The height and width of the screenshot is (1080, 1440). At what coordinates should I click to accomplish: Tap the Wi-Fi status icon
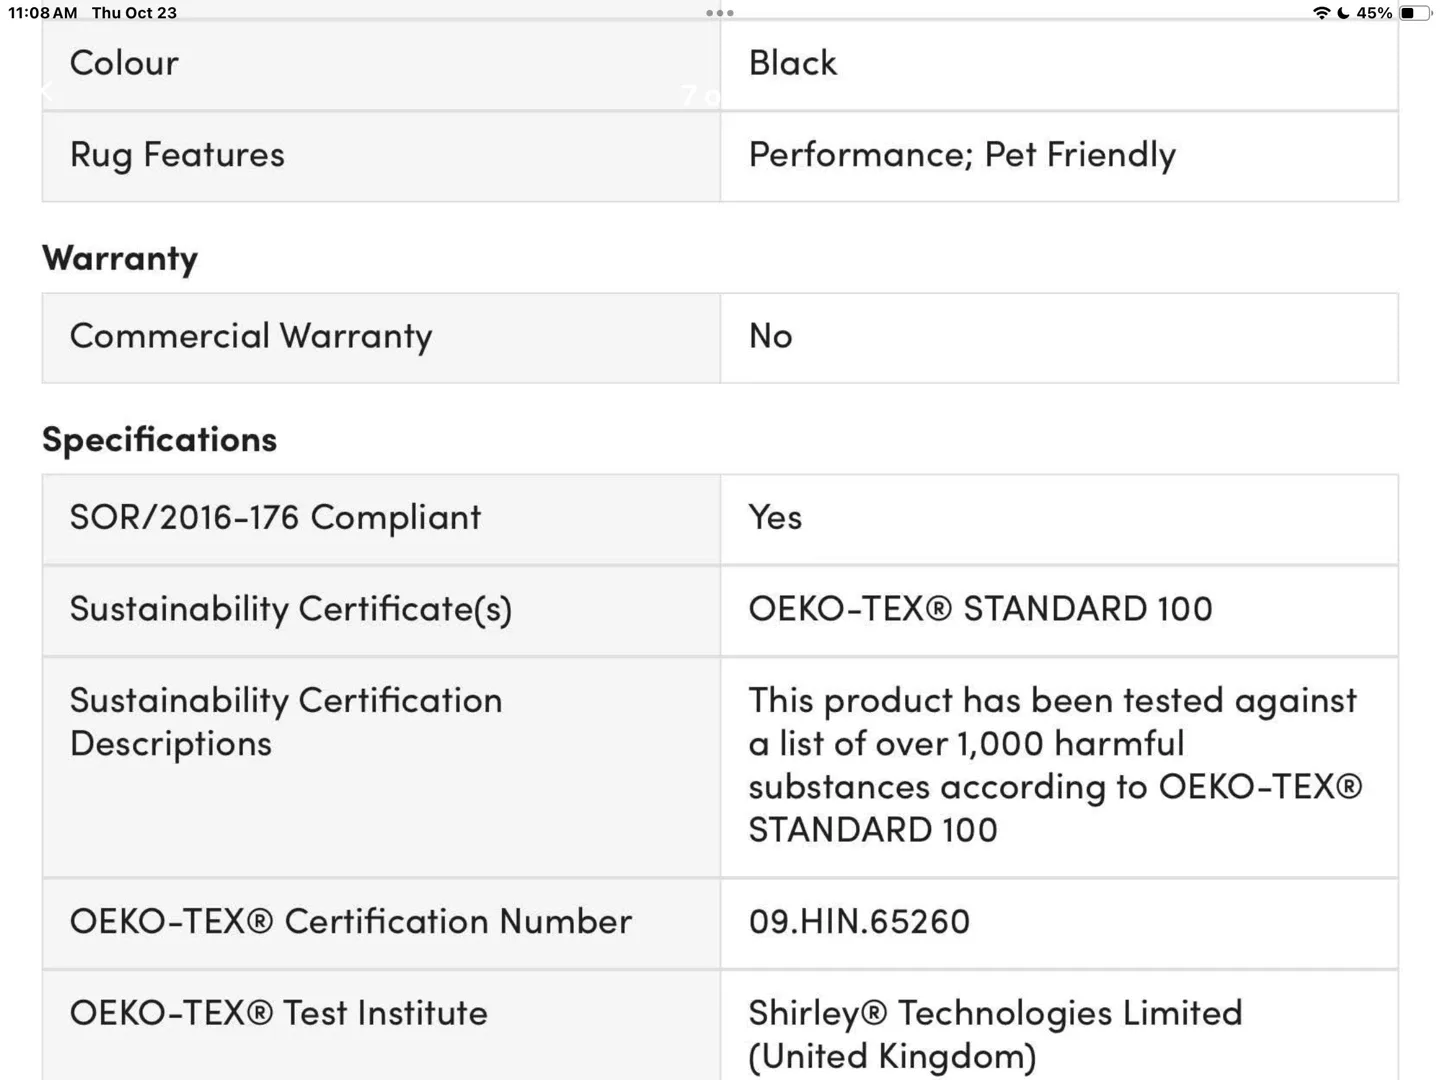(x=1322, y=13)
